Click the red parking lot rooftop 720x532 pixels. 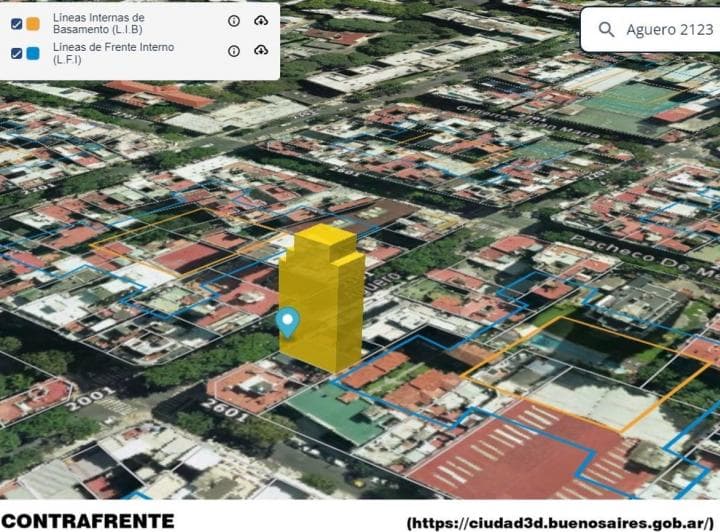528,454
